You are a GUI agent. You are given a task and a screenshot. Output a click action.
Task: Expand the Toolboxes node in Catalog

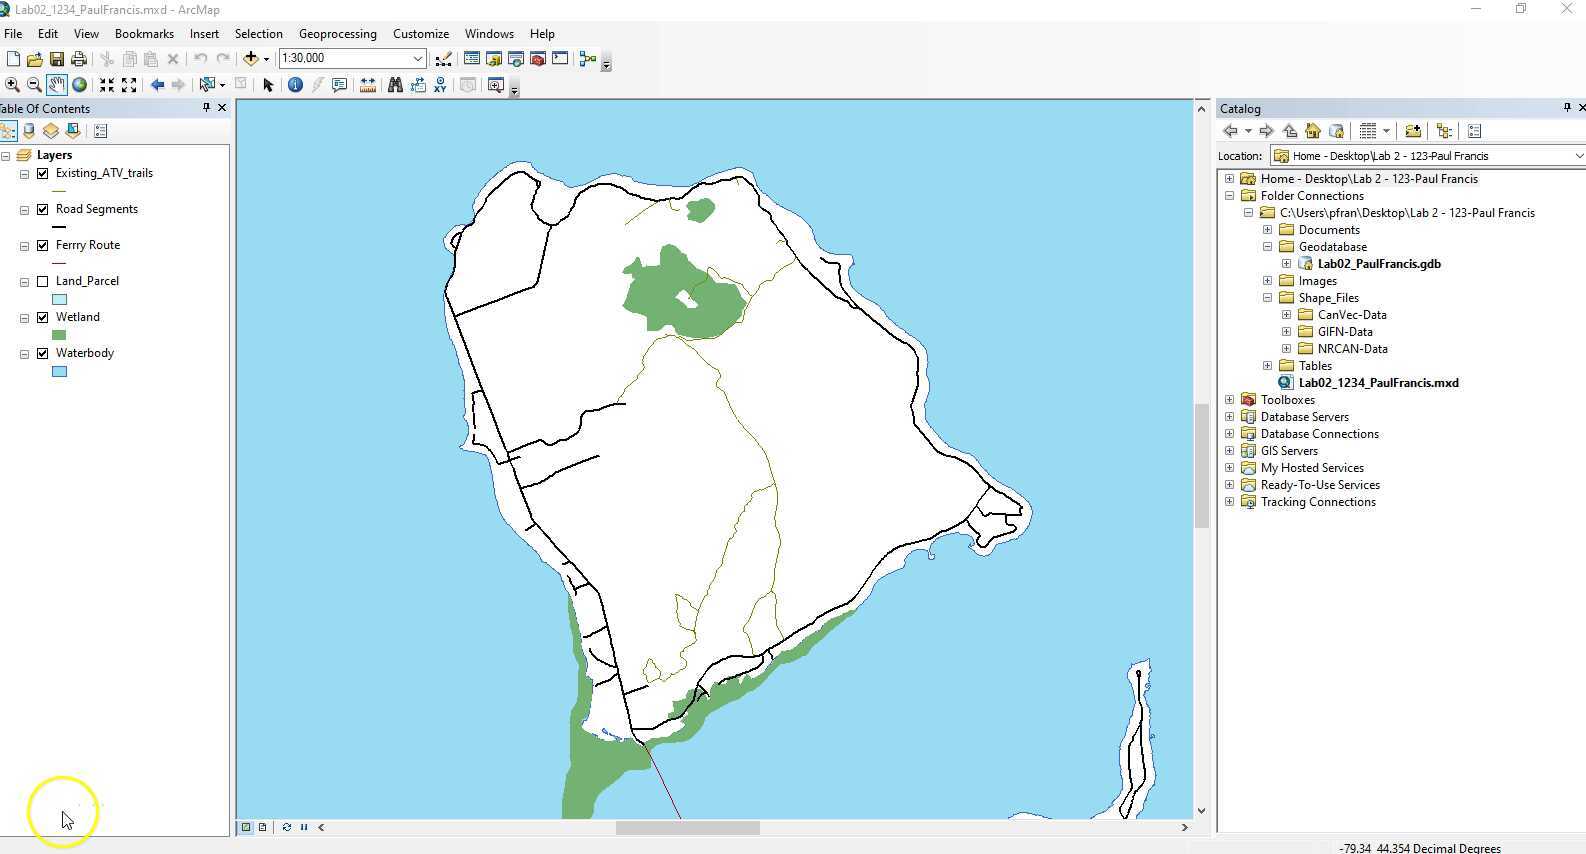(x=1230, y=400)
